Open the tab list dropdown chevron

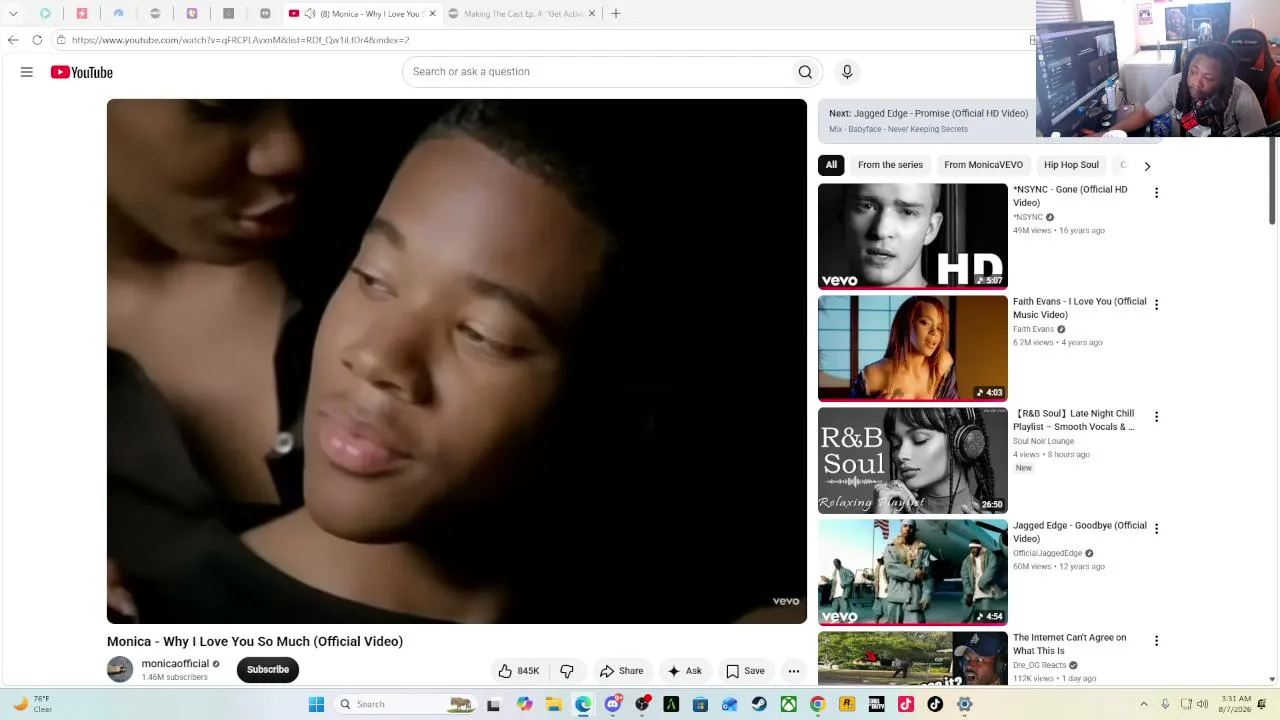pos(13,14)
